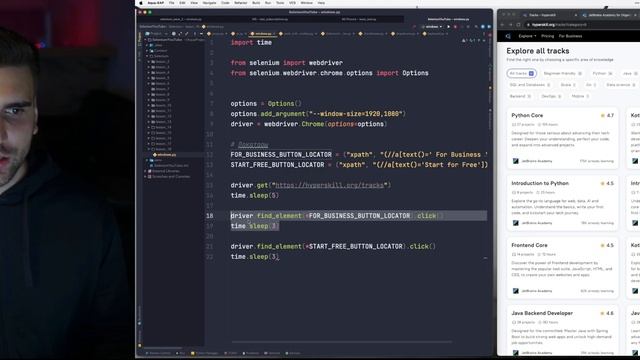Click the horizontal scrollbar of the editor
The image size is (640, 360).
[342, 342]
